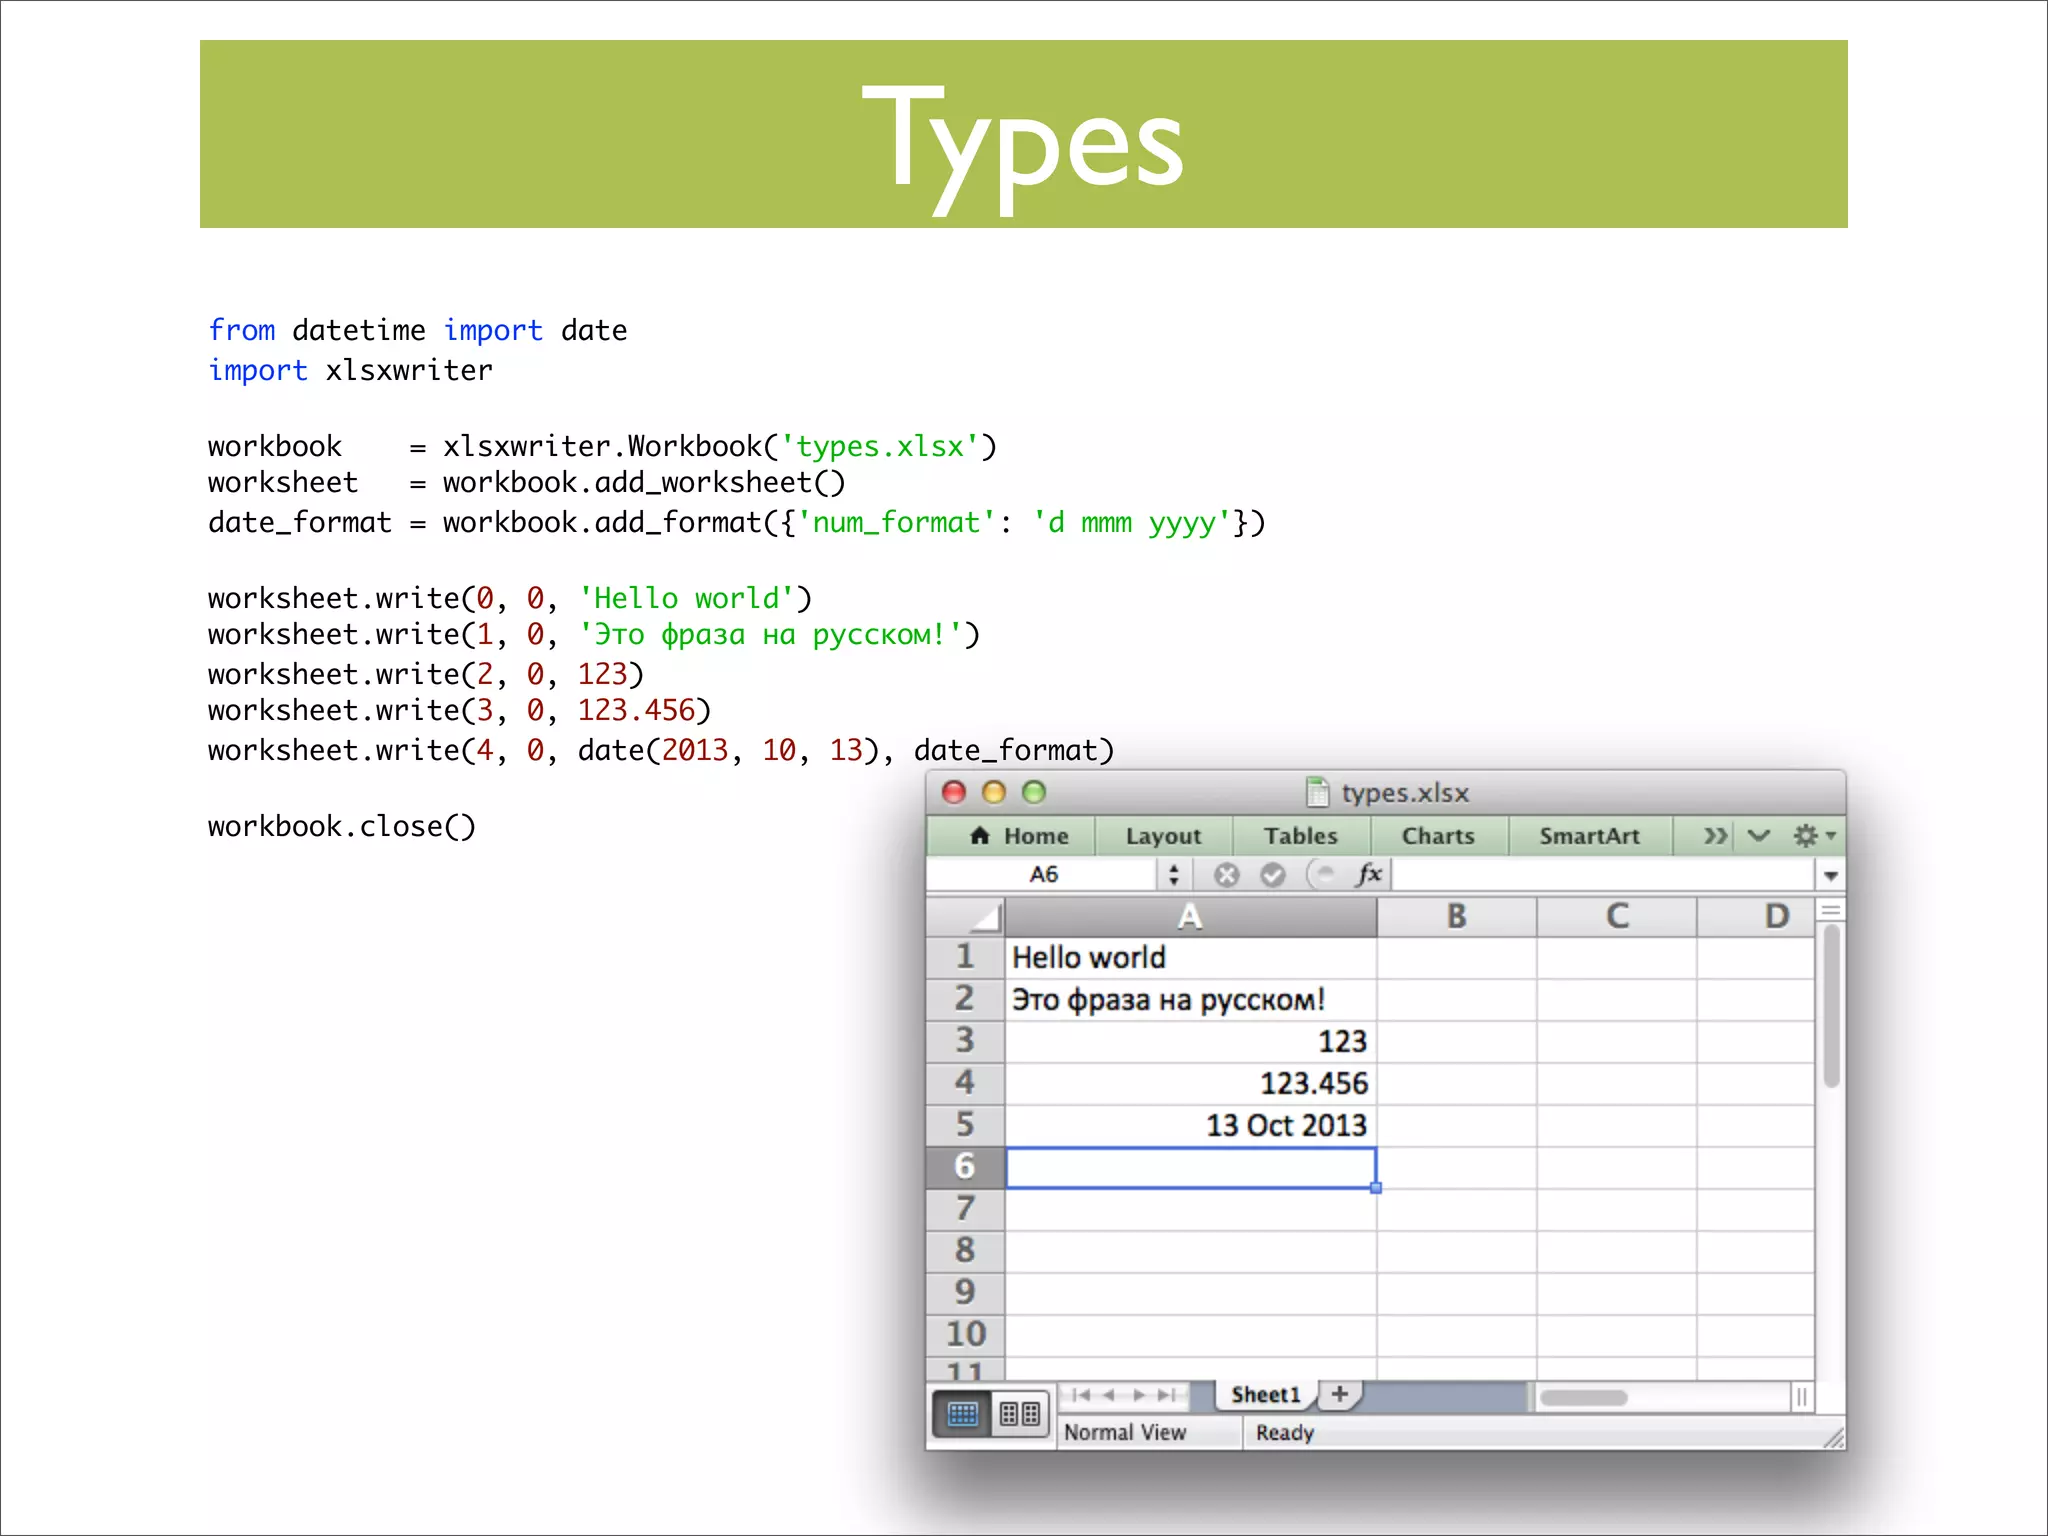Click the window resize grip corner
Screen dimensions: 2048x1536
pyautogui.click(x=1832, y=1438)
